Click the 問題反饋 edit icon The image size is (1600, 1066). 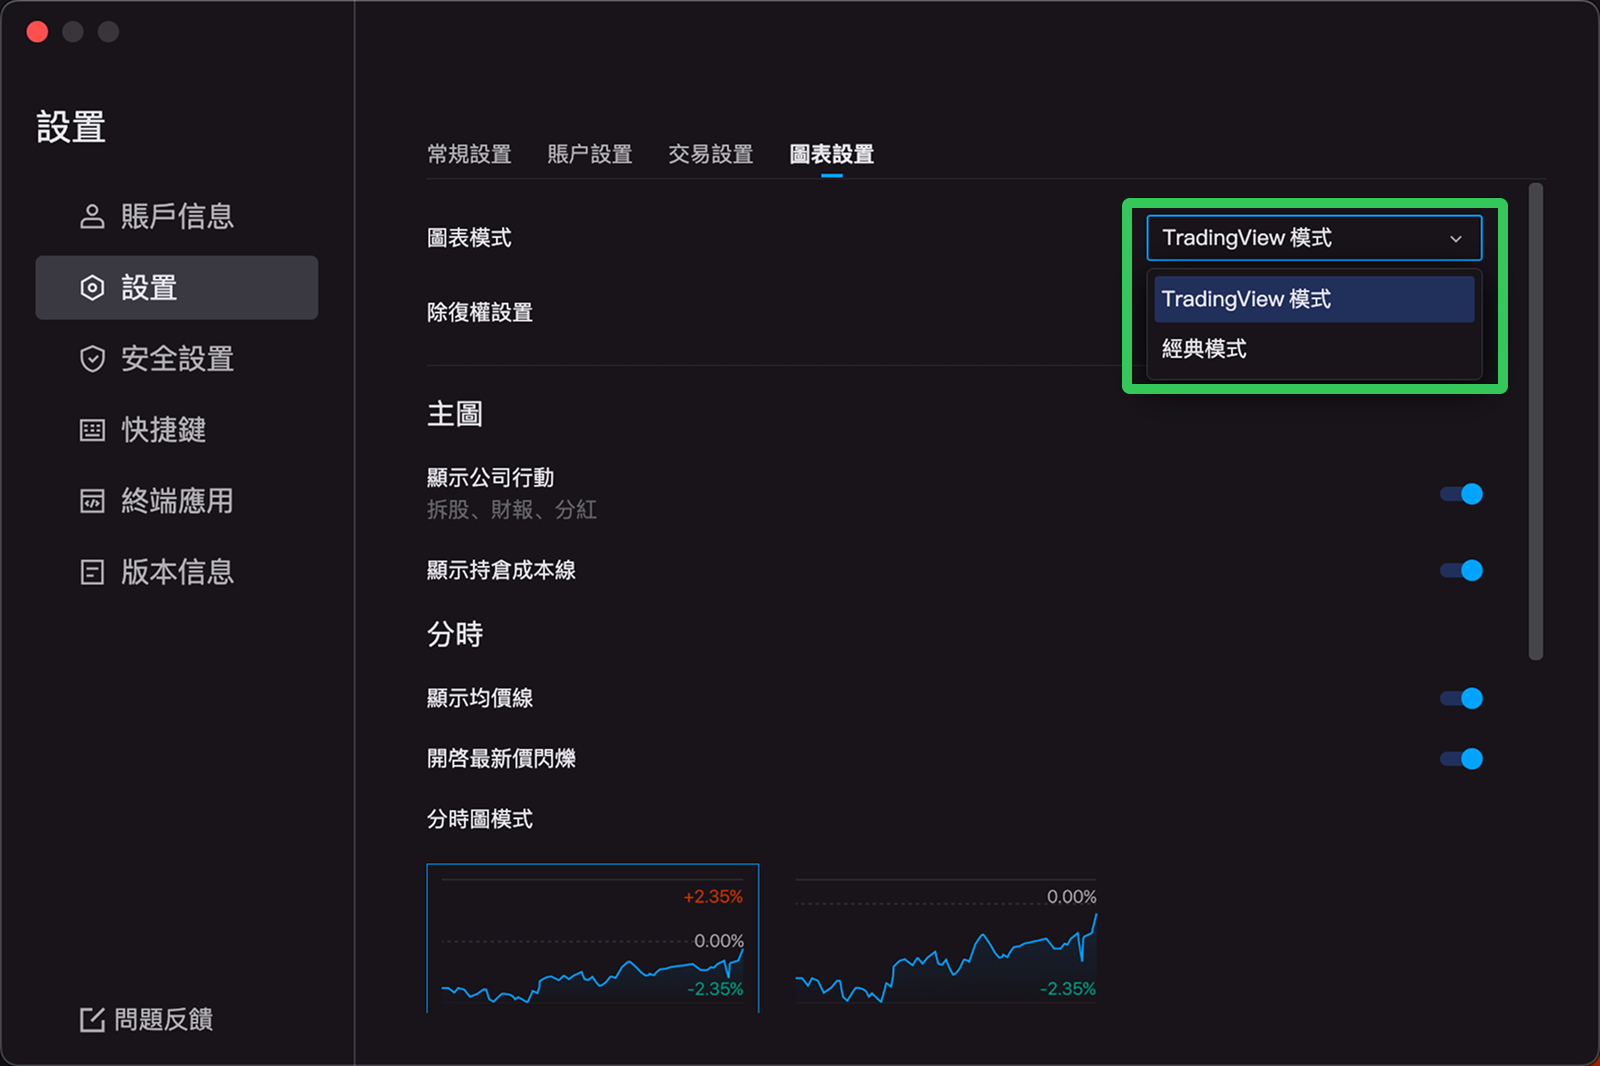[x=92, y=1019]
